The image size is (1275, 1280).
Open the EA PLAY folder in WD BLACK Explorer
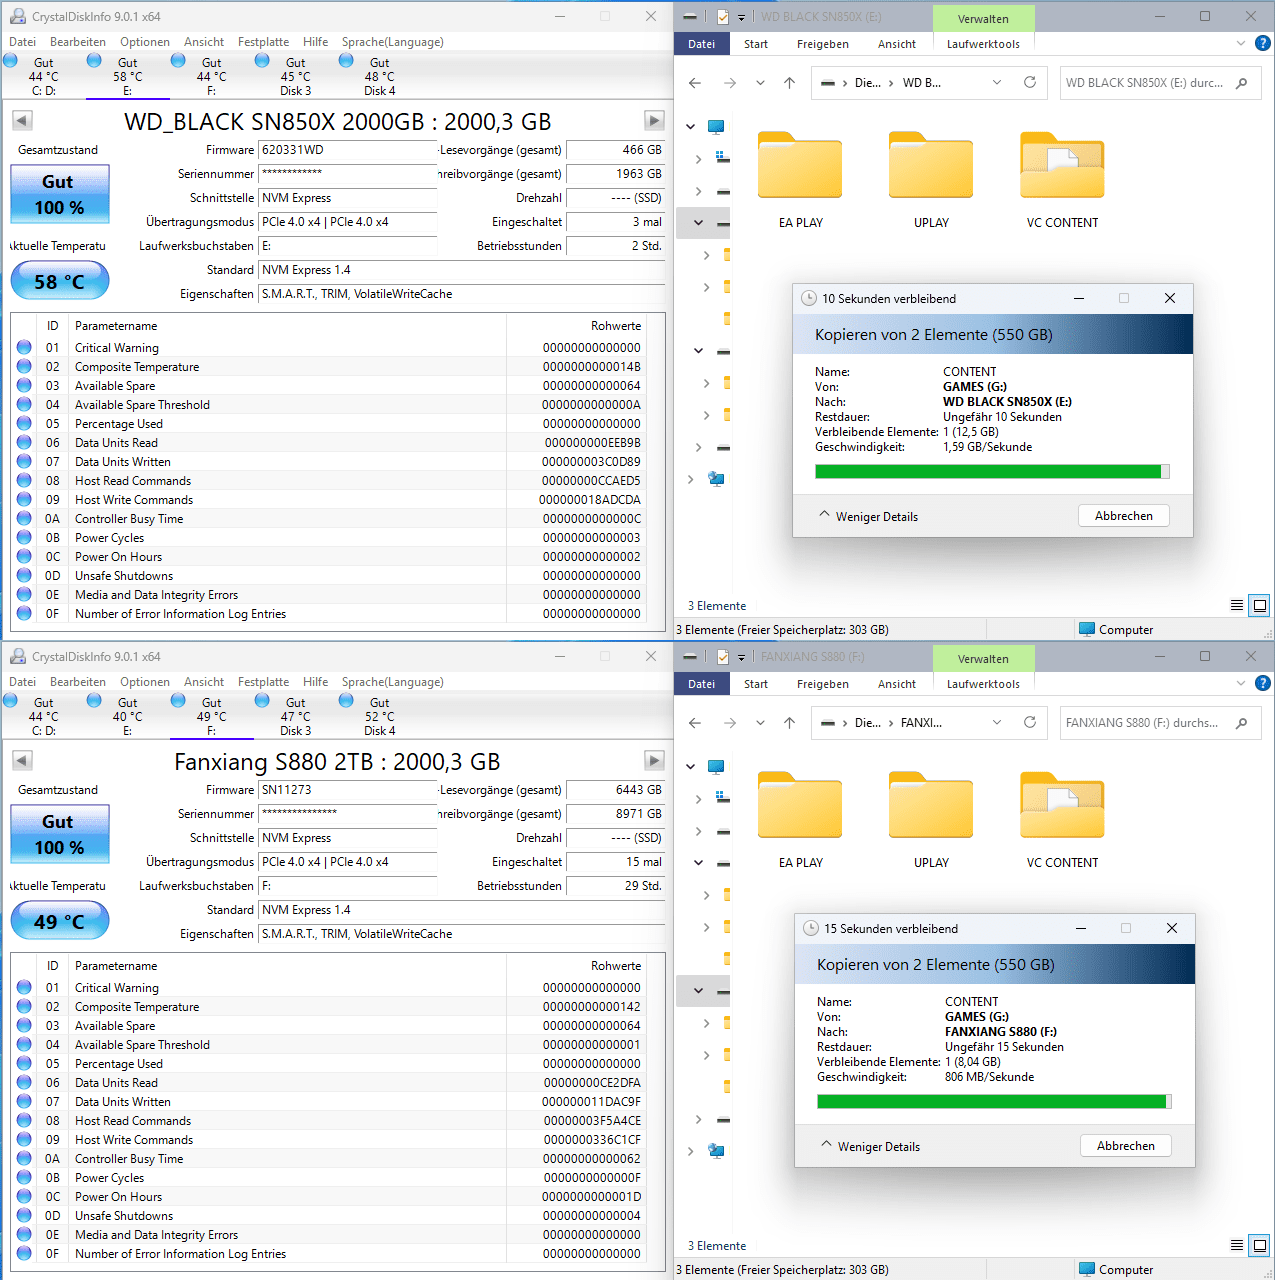[800, 180]
